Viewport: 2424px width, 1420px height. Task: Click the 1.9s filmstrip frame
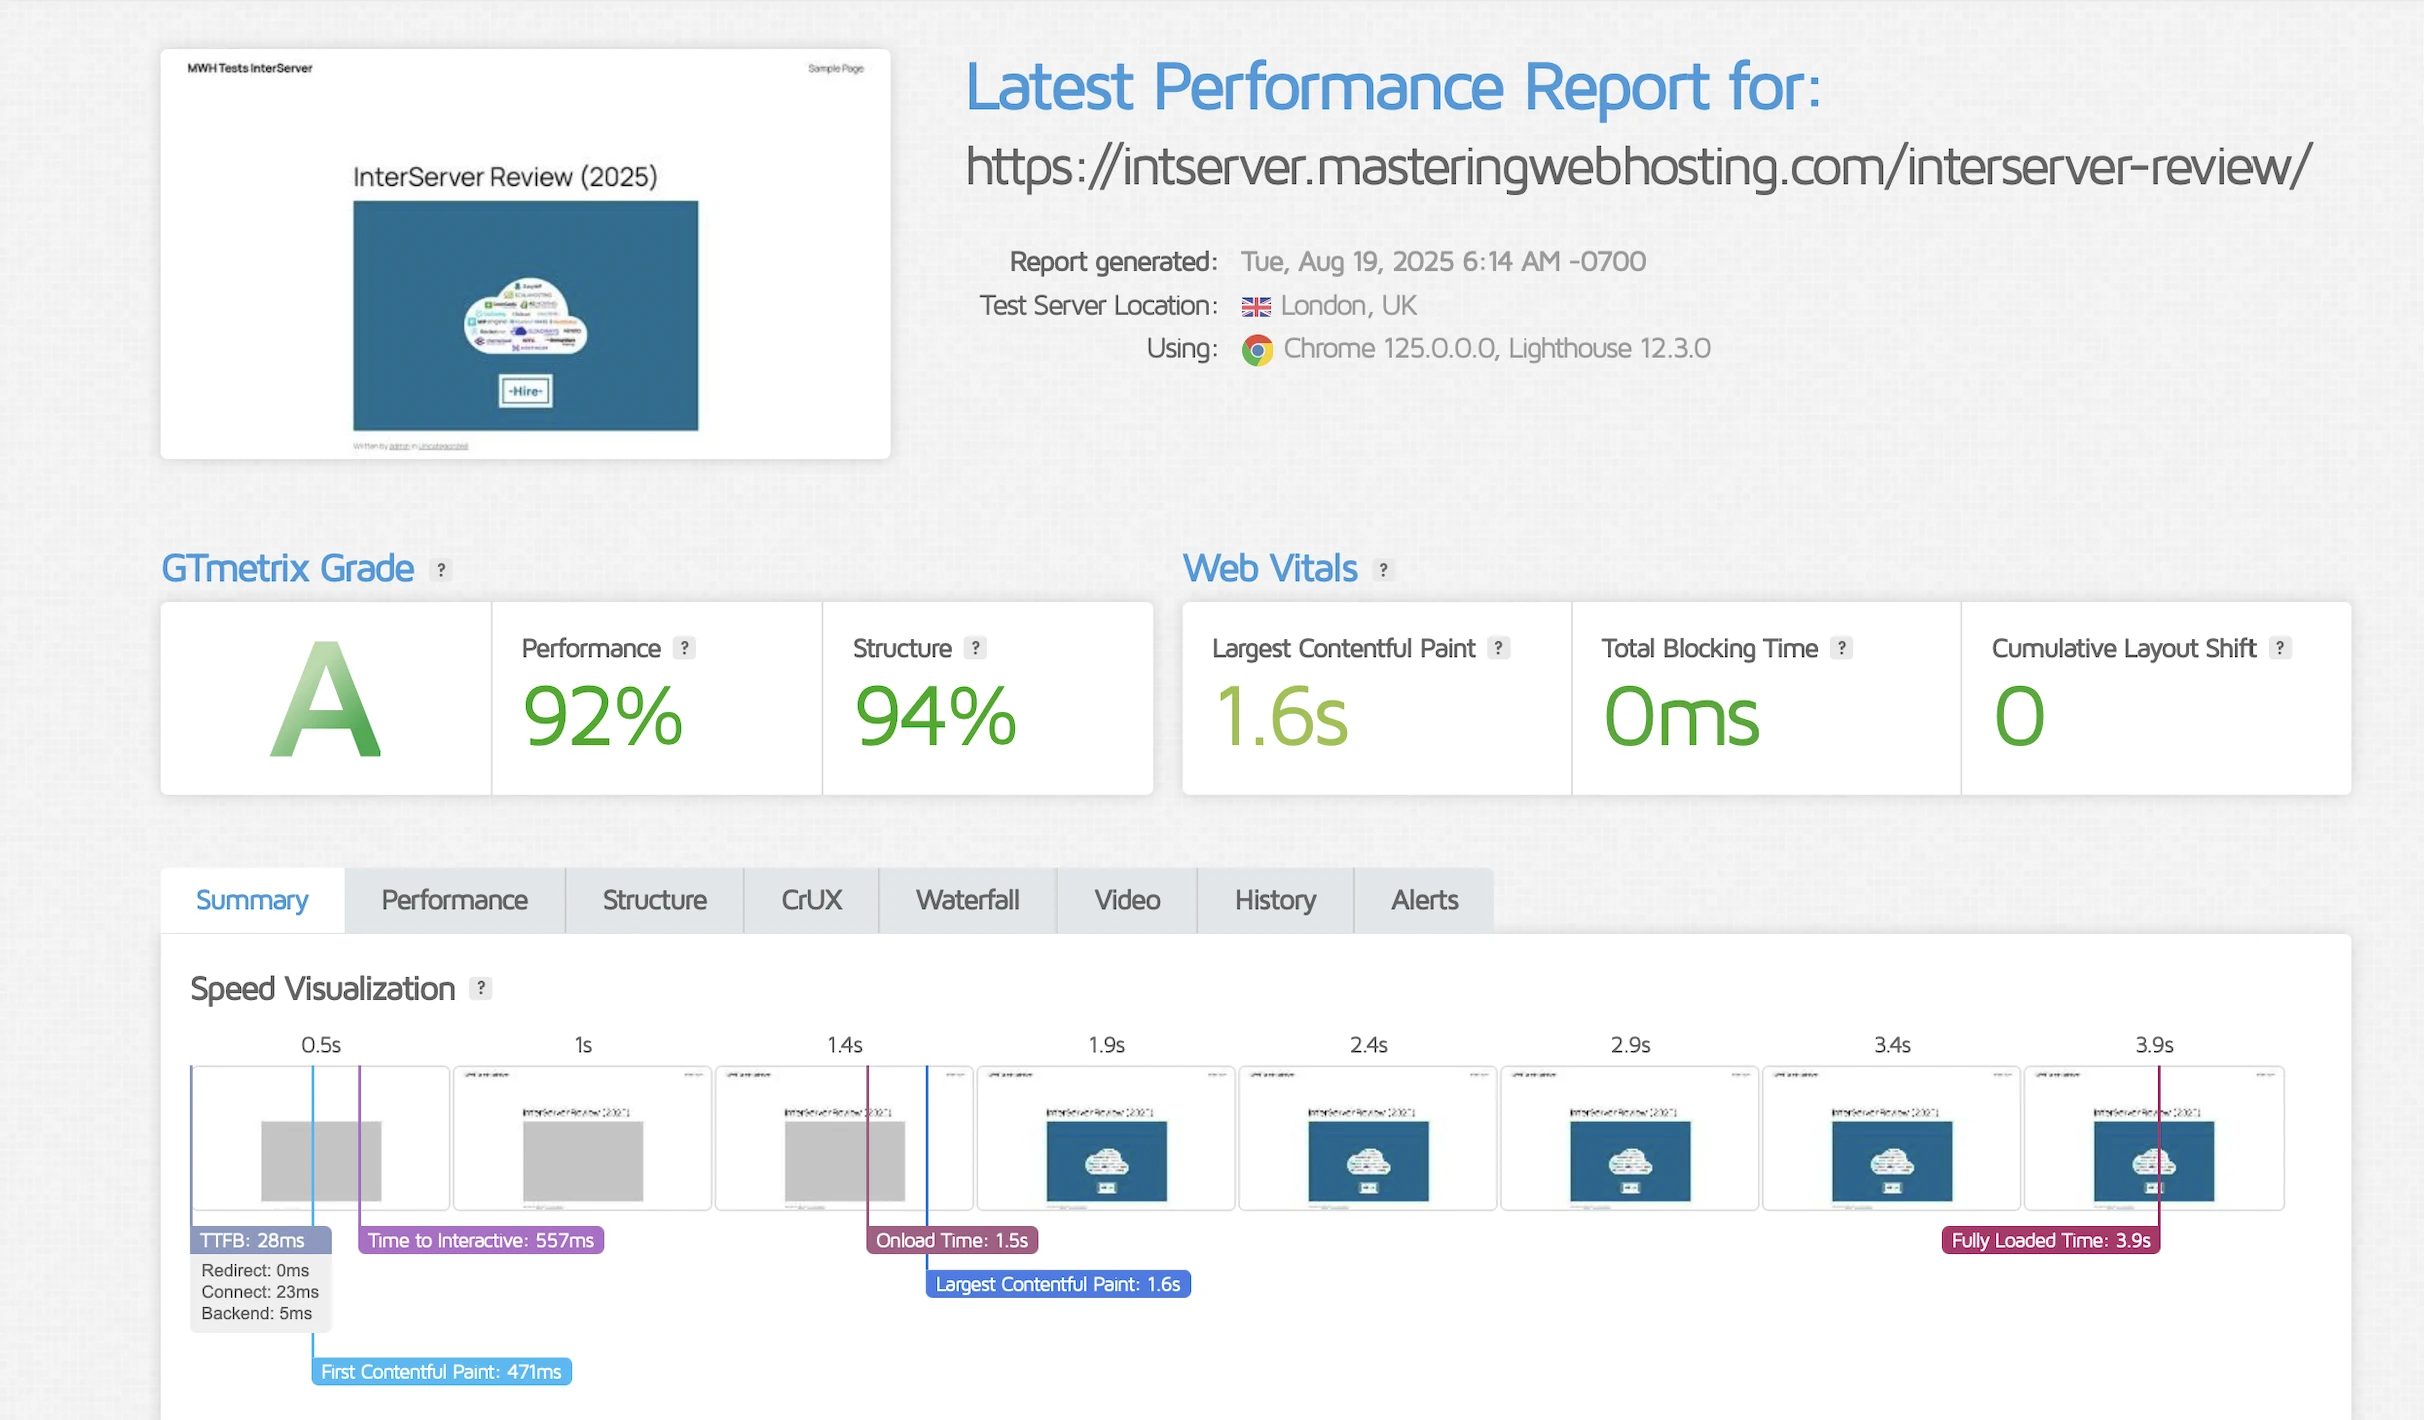[1106, 1138]
